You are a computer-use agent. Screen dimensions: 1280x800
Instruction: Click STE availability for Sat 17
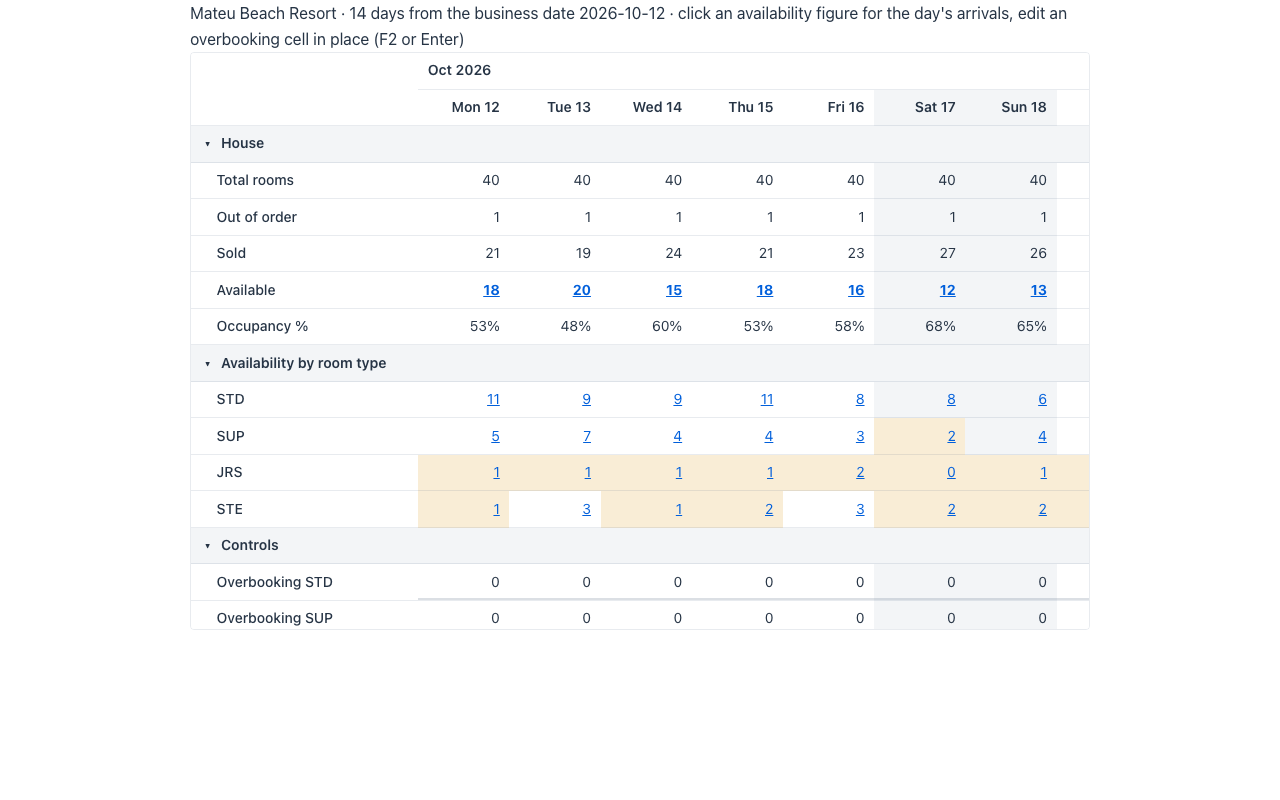(x=951, y=509)
